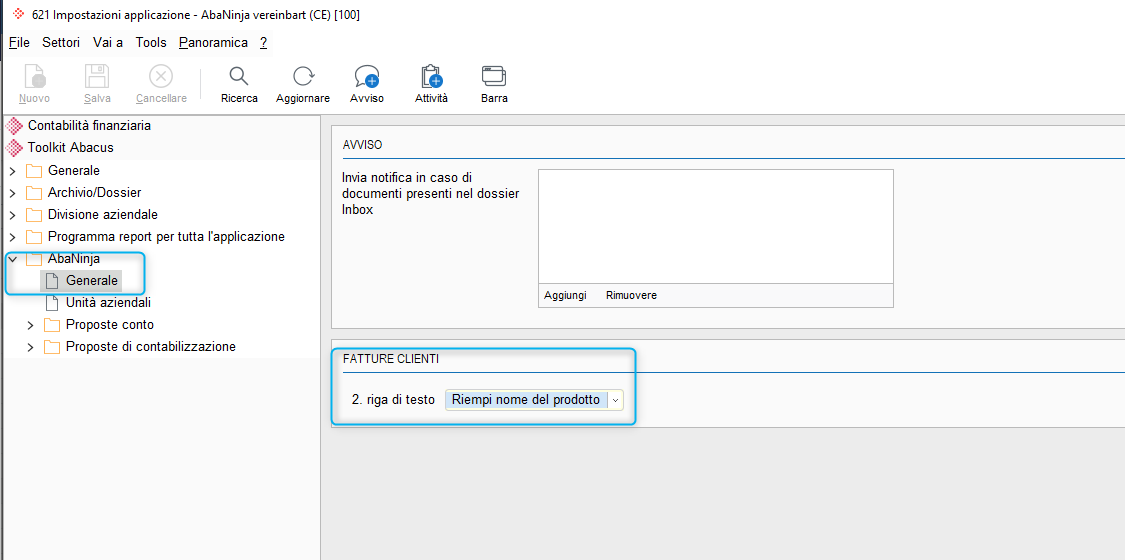Expand the Archivio/Dossier folder
The image size is (1125, 560).
[x=12, y=194]
